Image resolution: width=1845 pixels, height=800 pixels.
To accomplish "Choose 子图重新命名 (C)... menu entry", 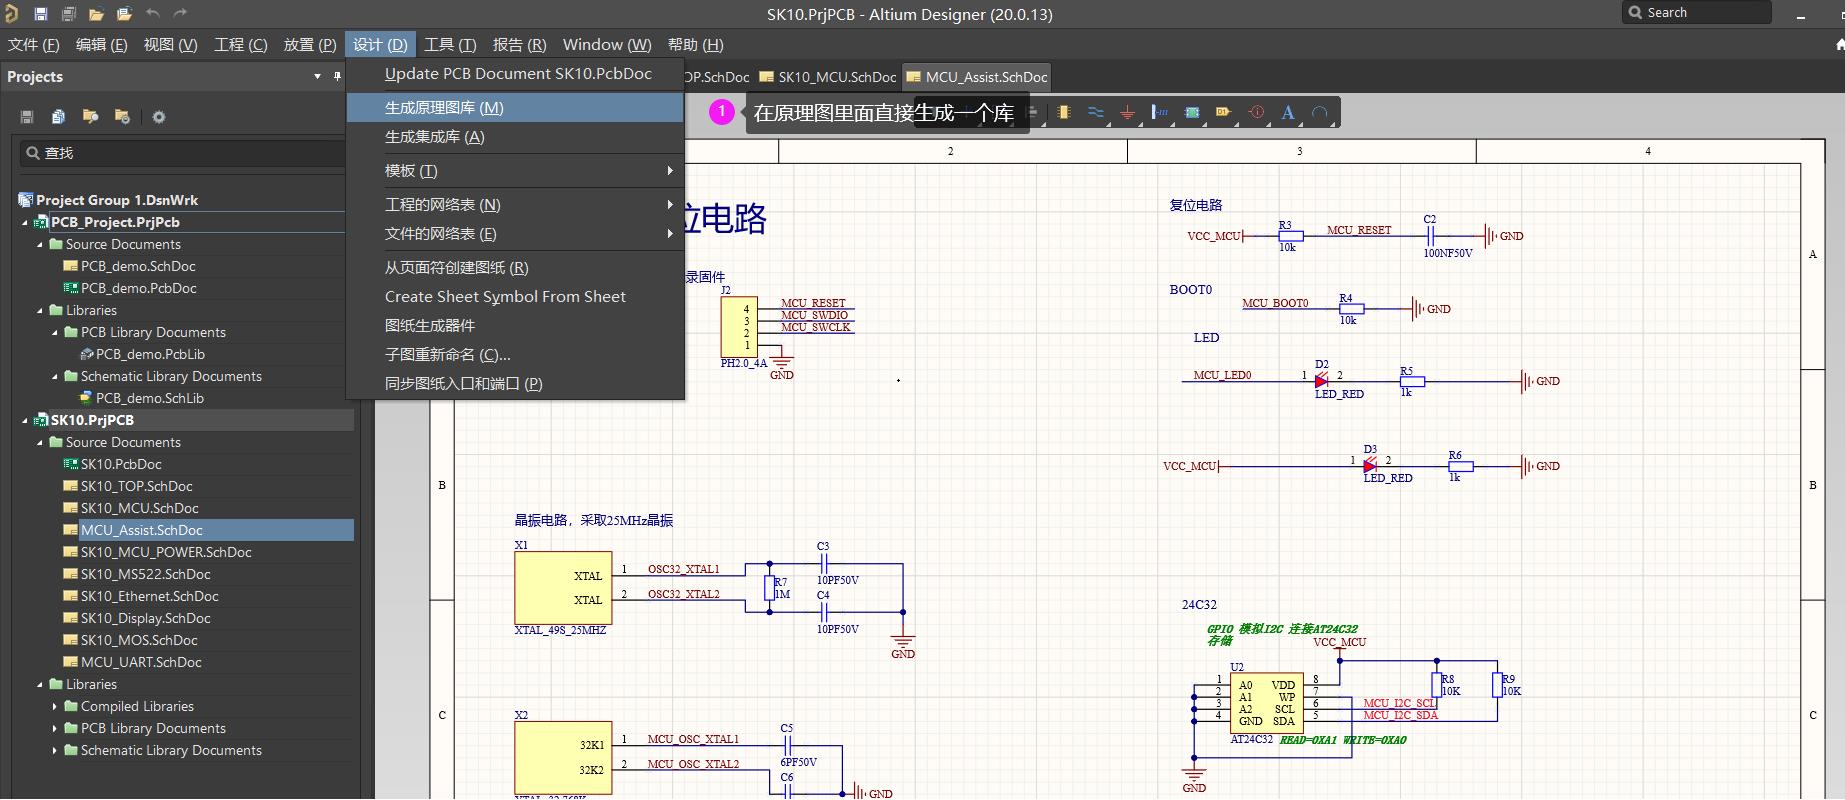I will point(515,355).
